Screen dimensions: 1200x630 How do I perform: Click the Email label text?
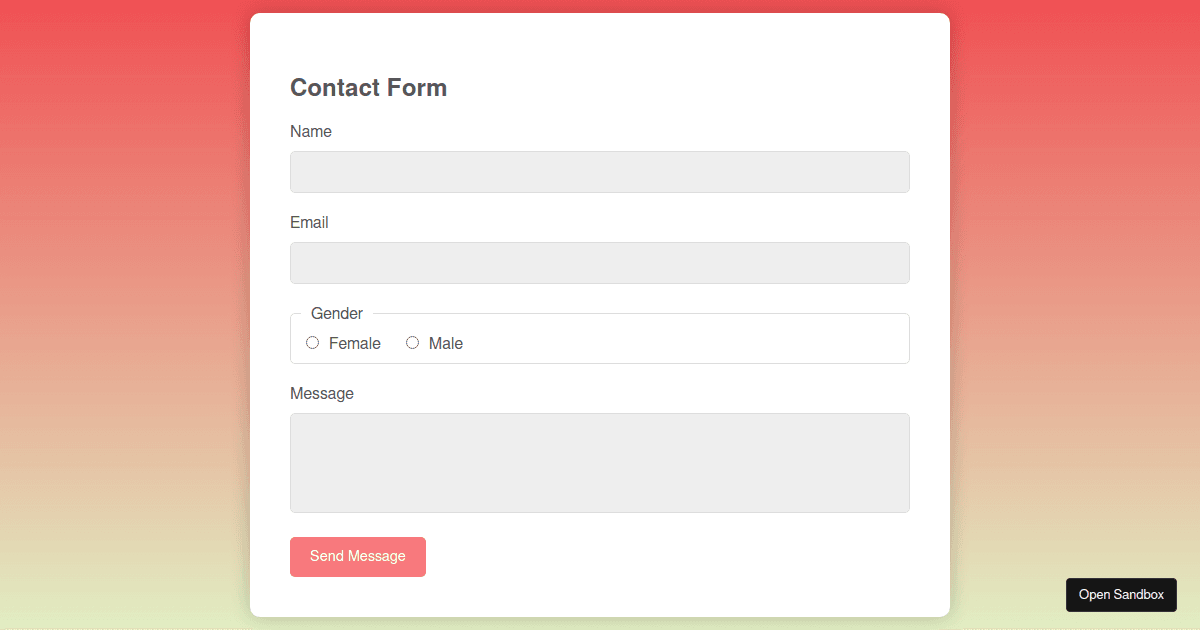309,222
